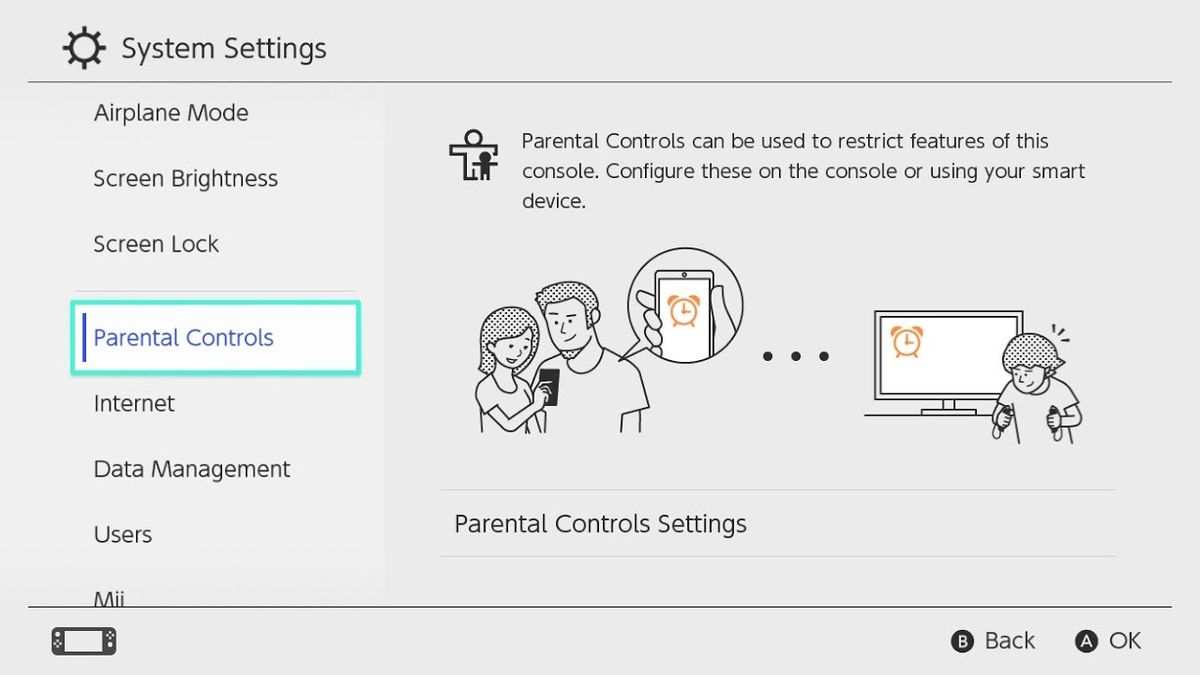Open Parental Controls Settings

click(601, 523)
